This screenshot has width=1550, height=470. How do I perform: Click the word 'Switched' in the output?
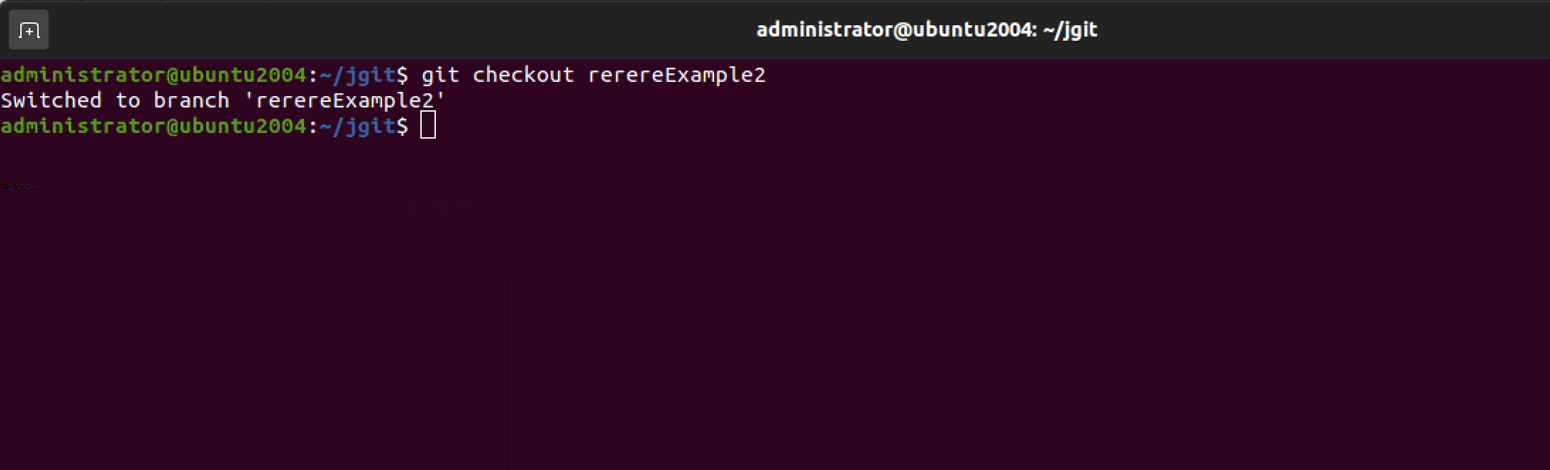click(x=51, y=101)
